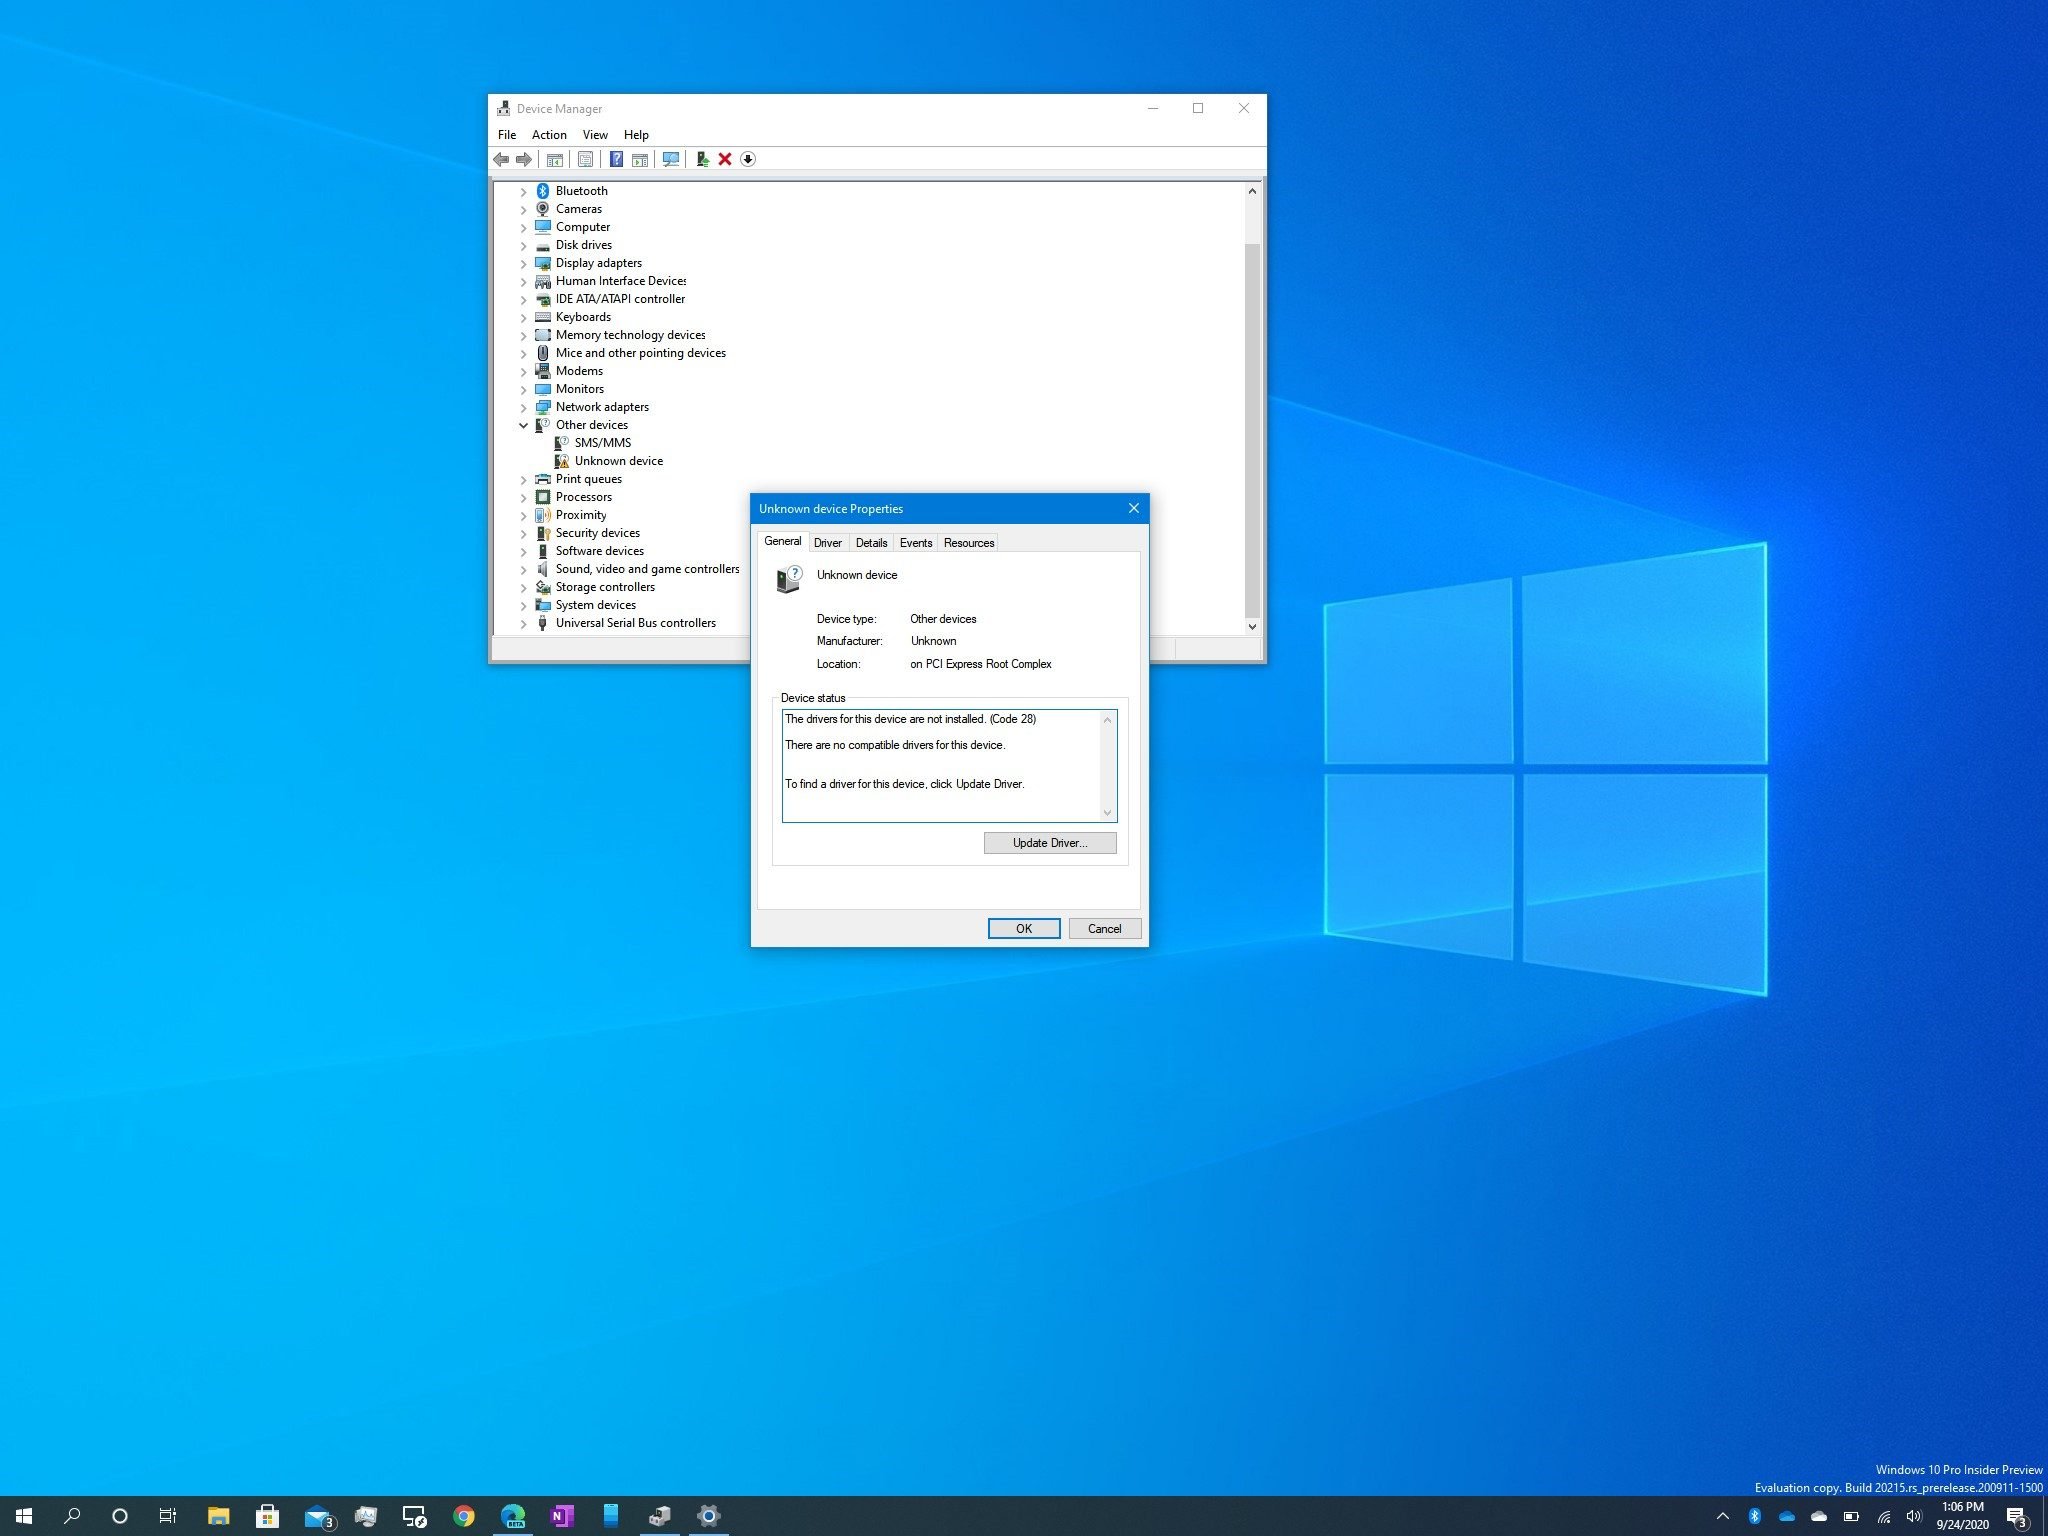Click Cancel in the Properties dialog
The height and width of the screenshot is (1536, 2048).
tap(1104, 928)
